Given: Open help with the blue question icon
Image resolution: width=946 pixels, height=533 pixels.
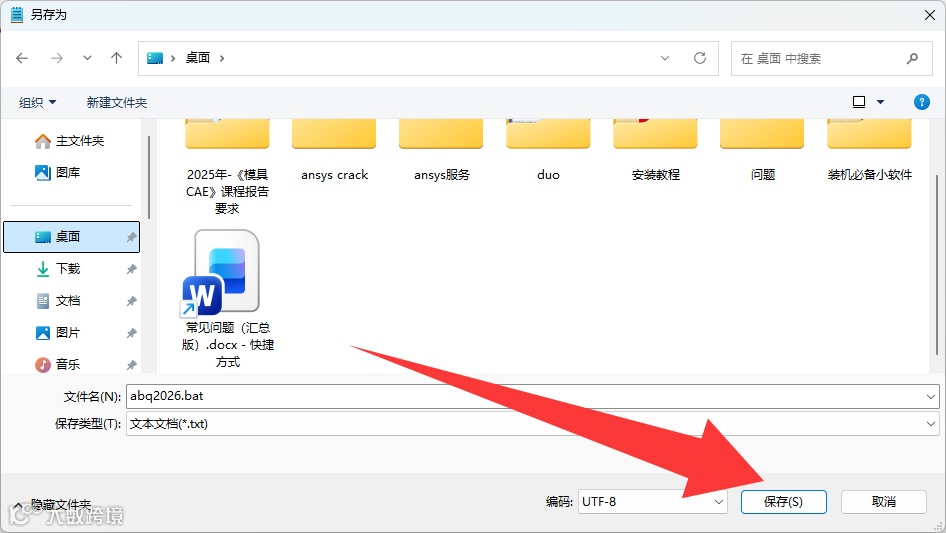Looking at the screenshot, I should (x=921, y=102).
